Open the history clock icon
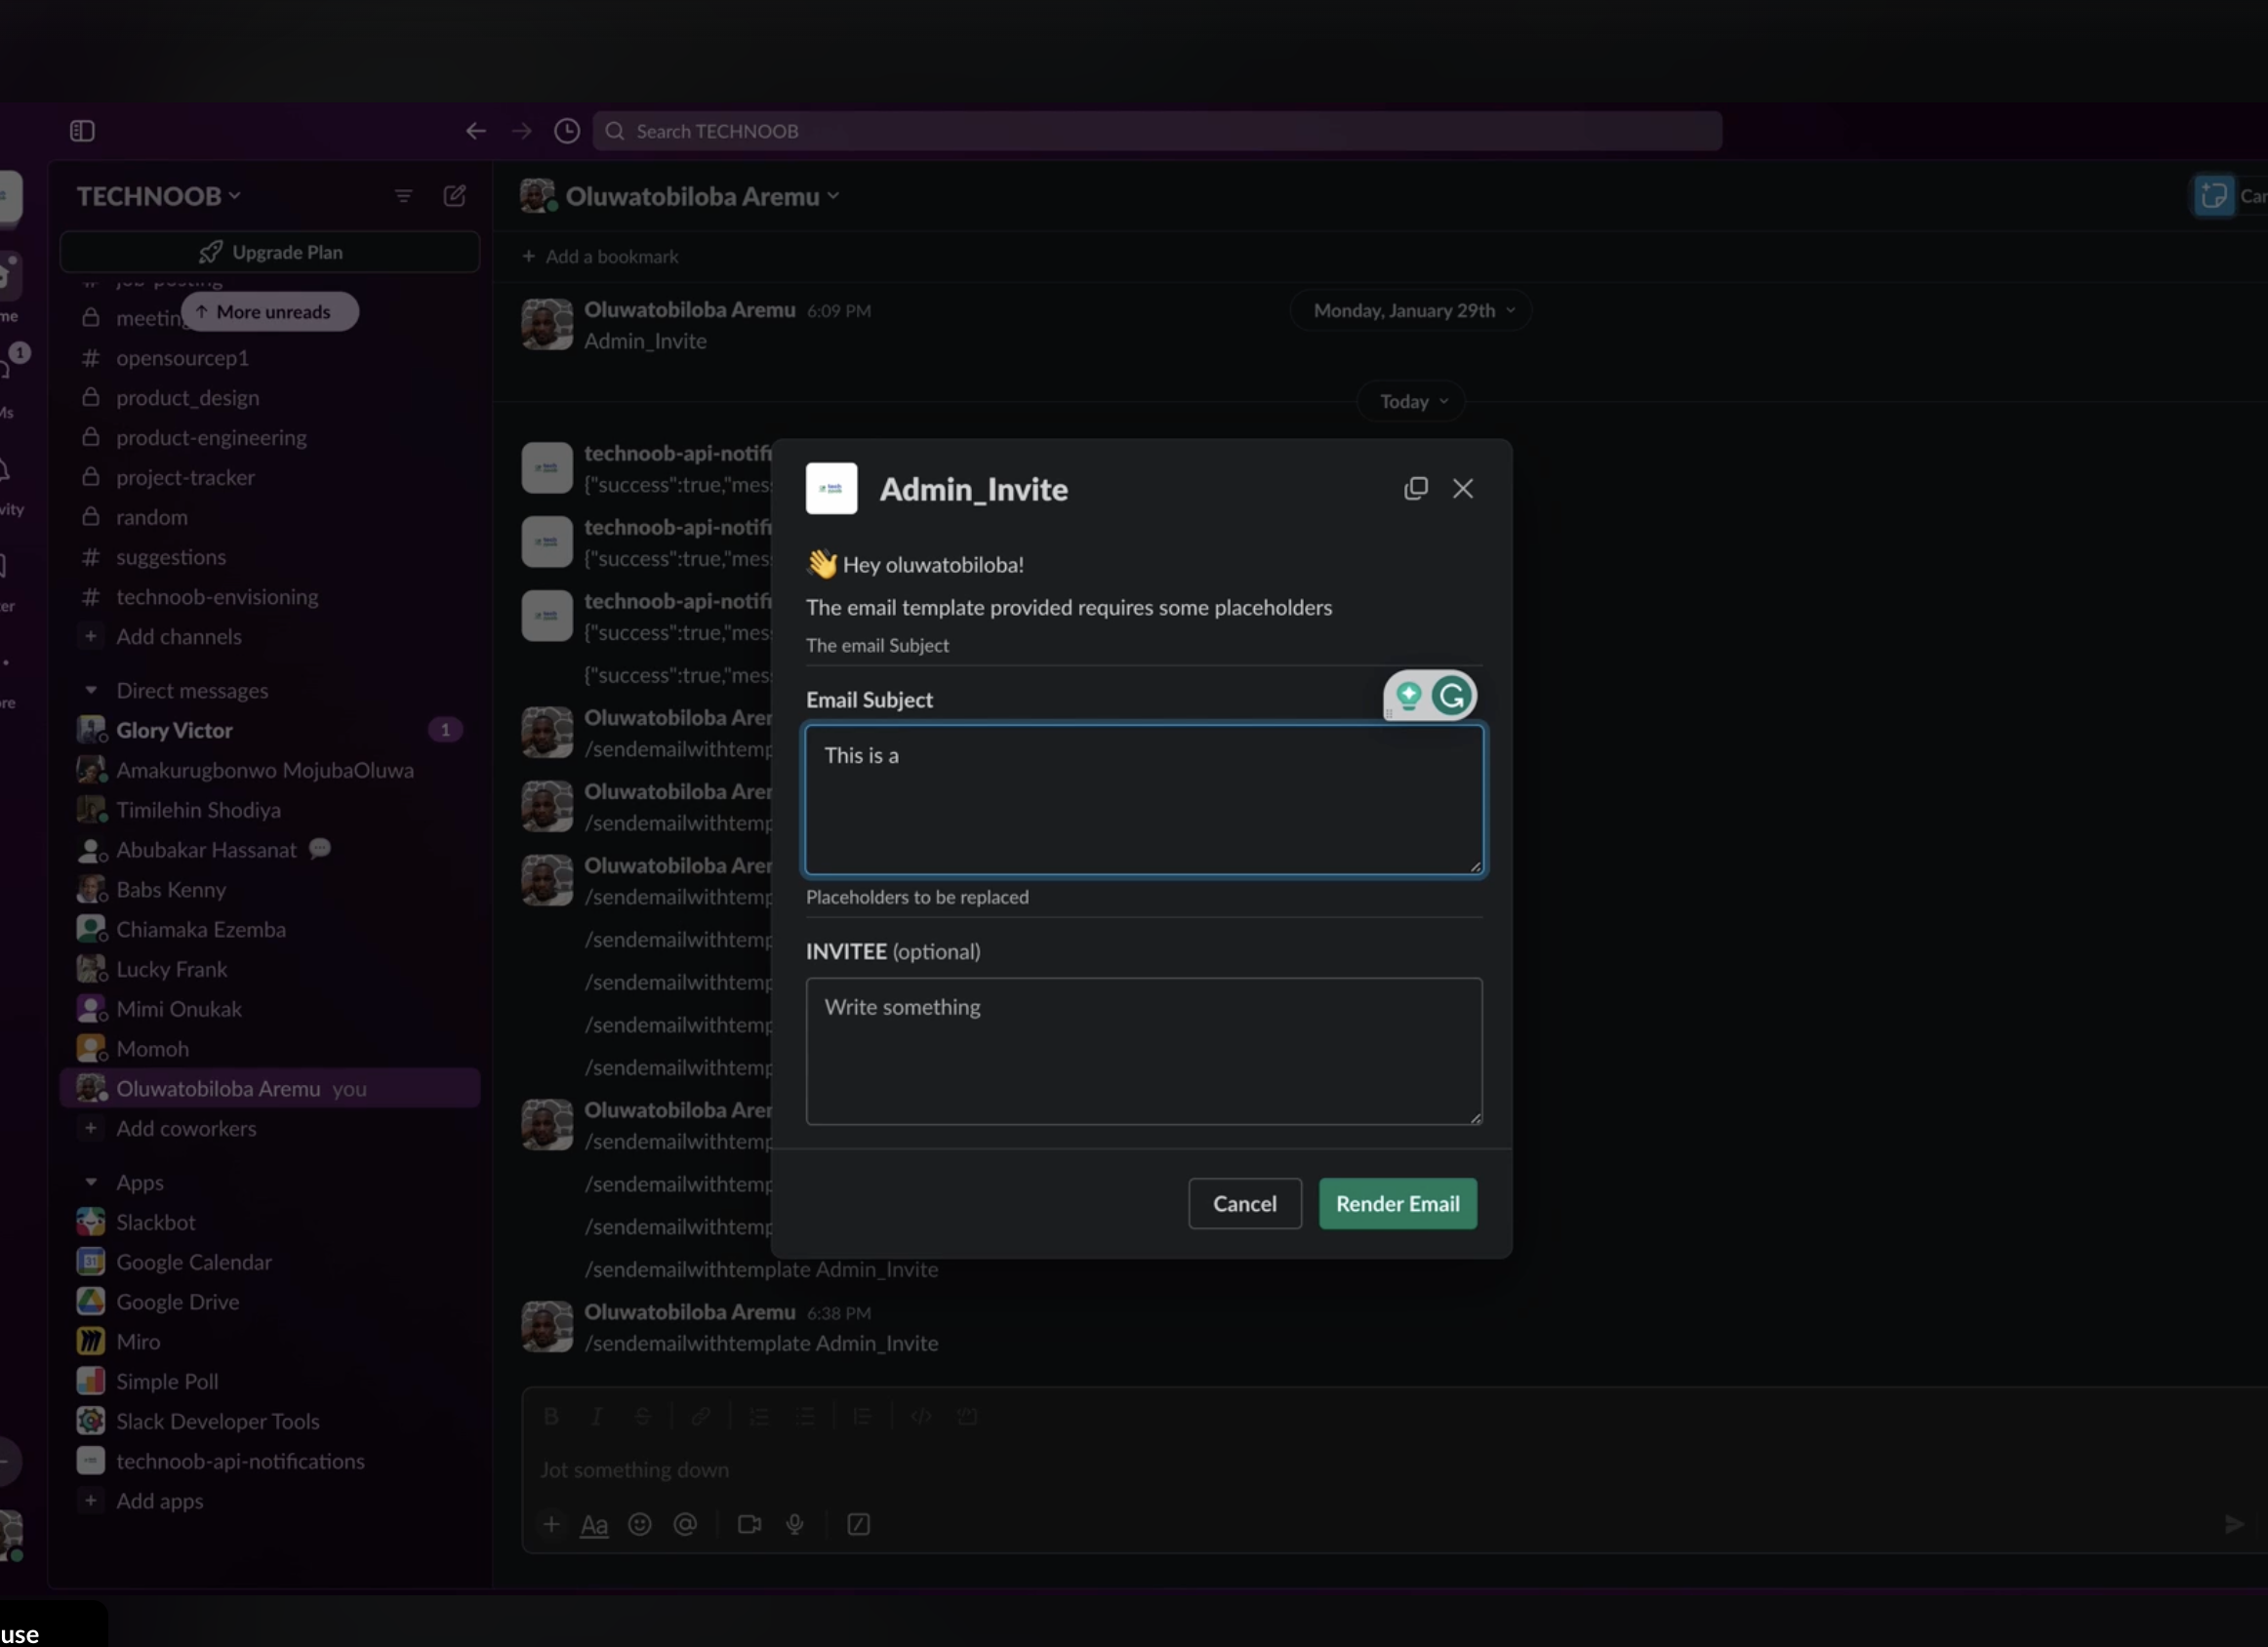The width and height of the screenshot is (2268, 1647). point(567,131)
